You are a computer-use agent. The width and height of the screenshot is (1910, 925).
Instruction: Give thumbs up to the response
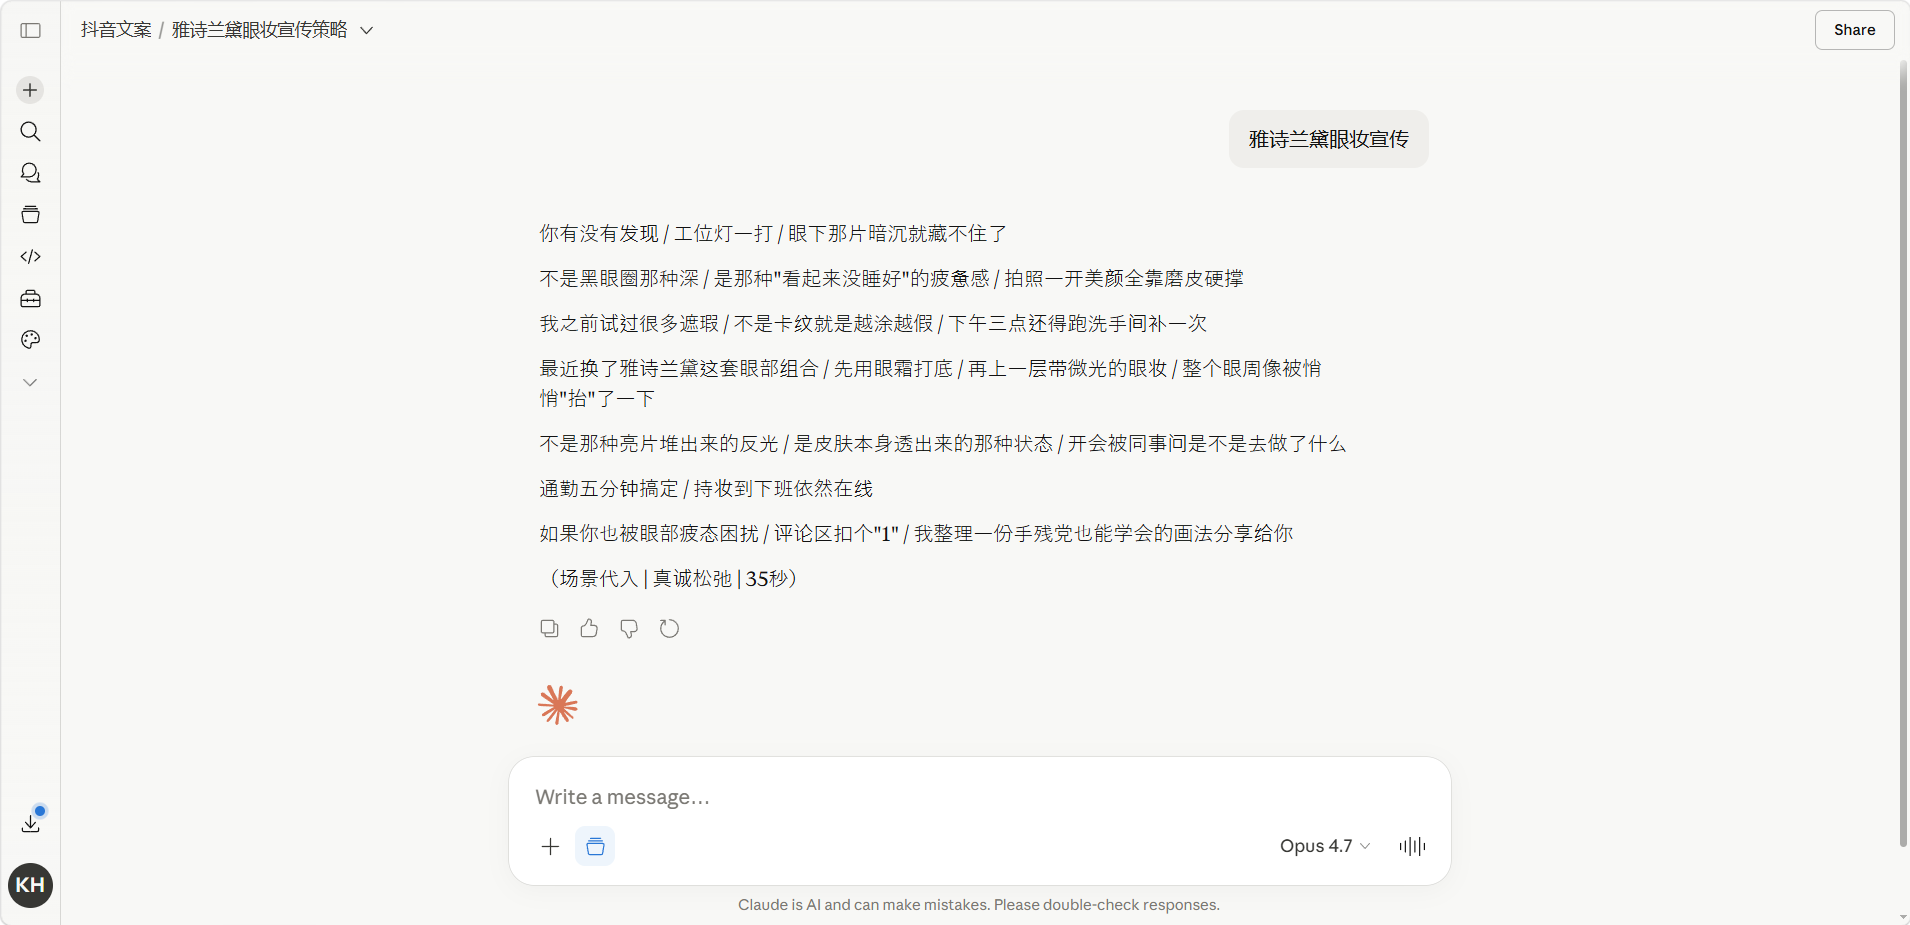pos(589,628)
